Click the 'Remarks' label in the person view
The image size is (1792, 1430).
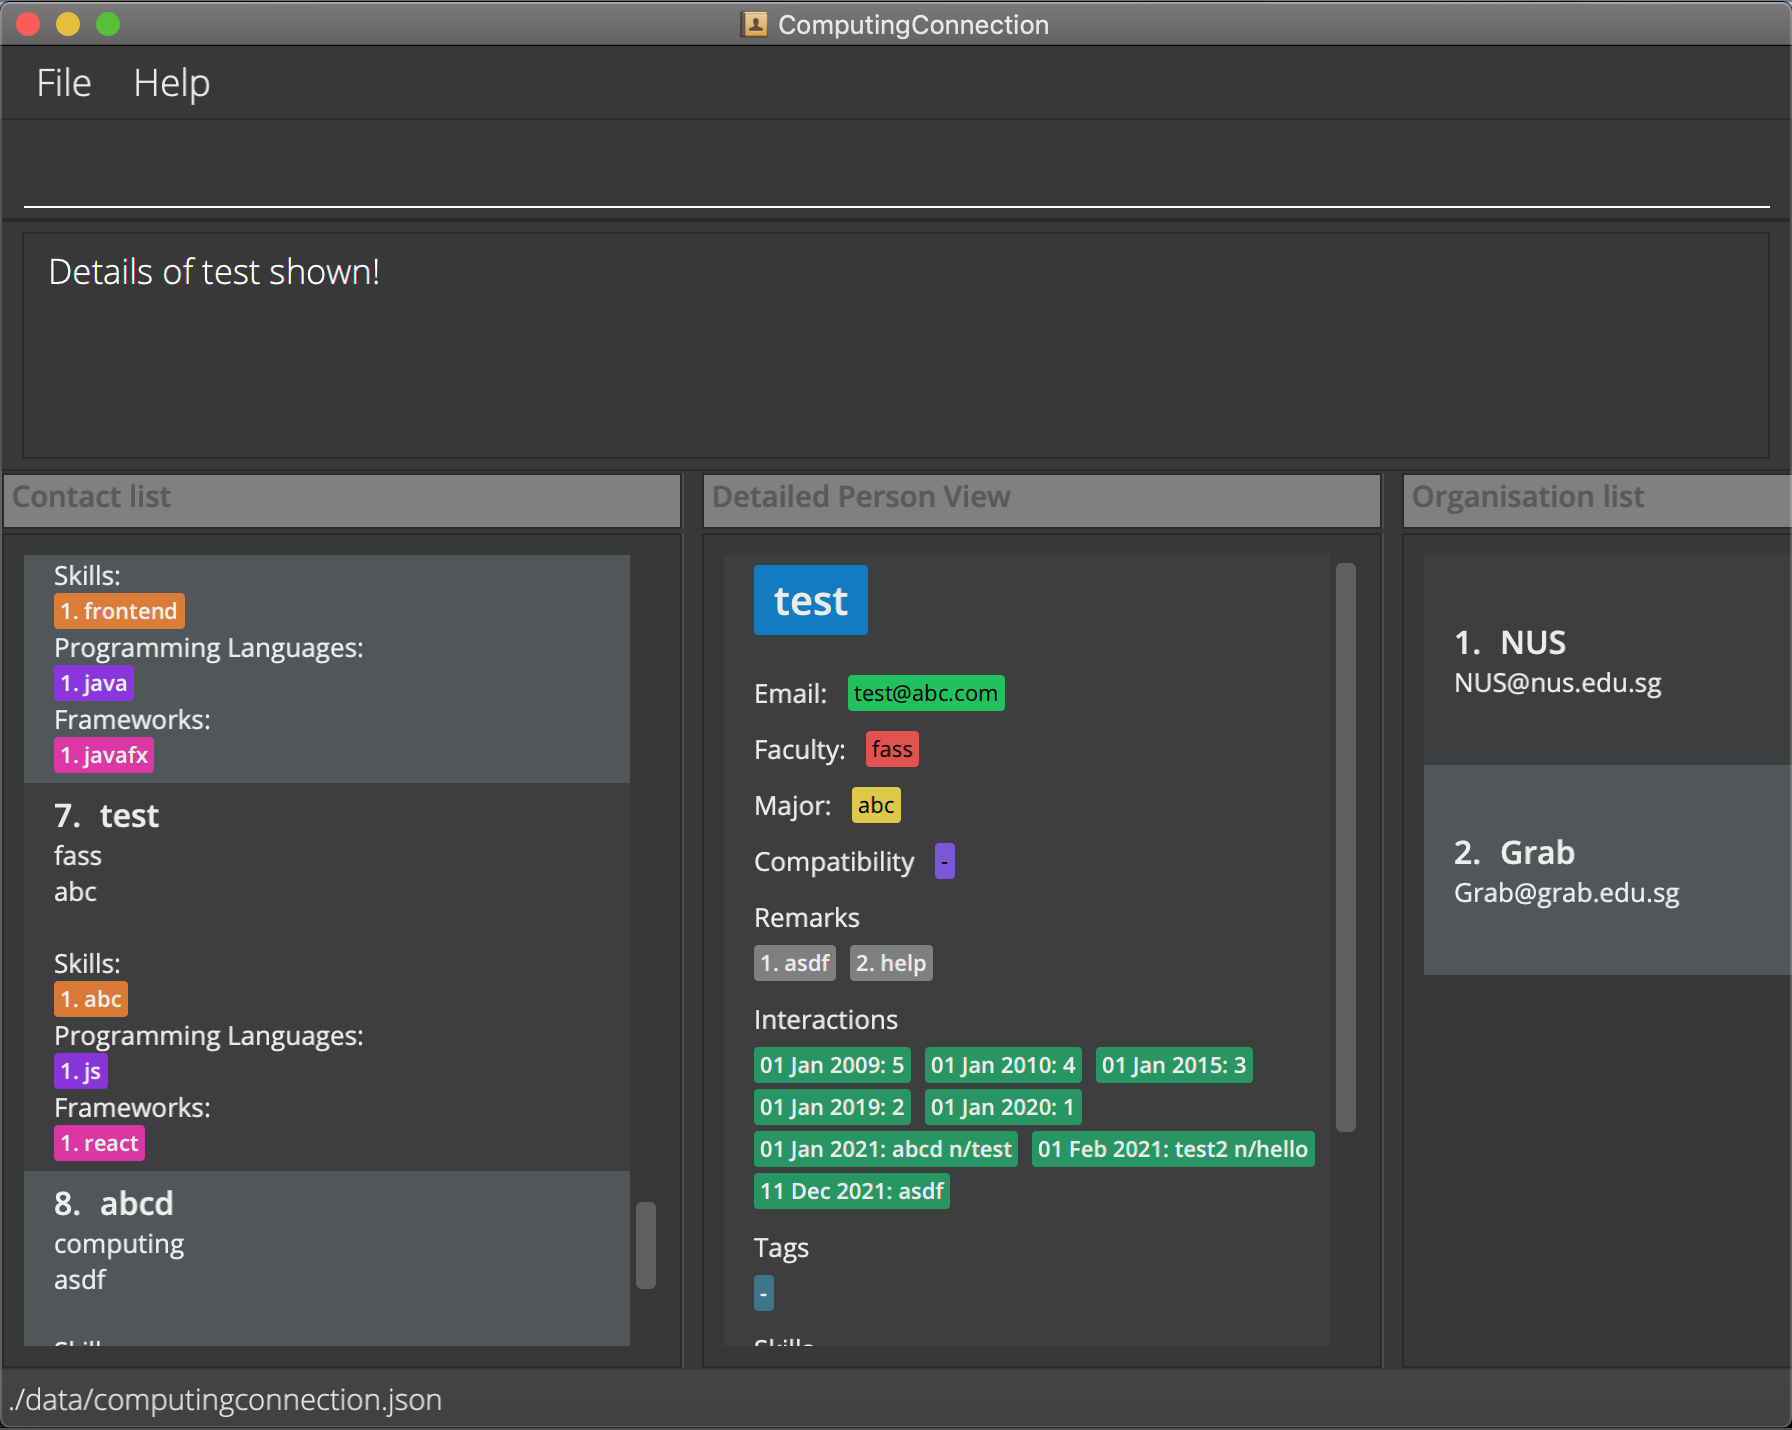click(x=807, y=918)
